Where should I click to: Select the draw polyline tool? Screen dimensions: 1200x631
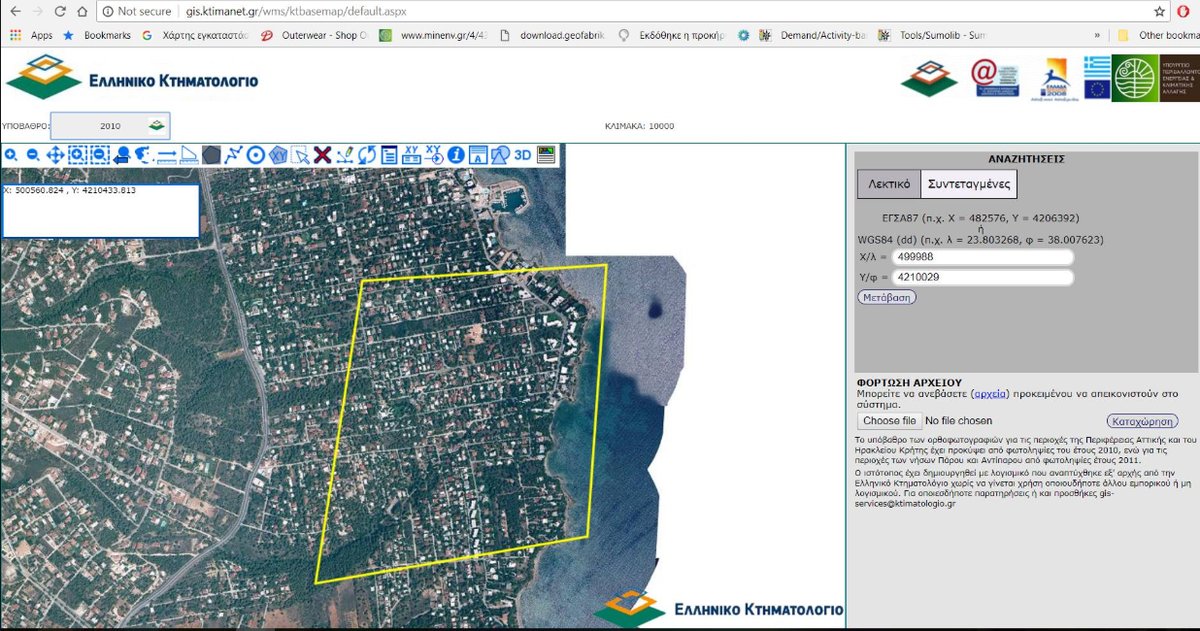[x=233, y=155]
